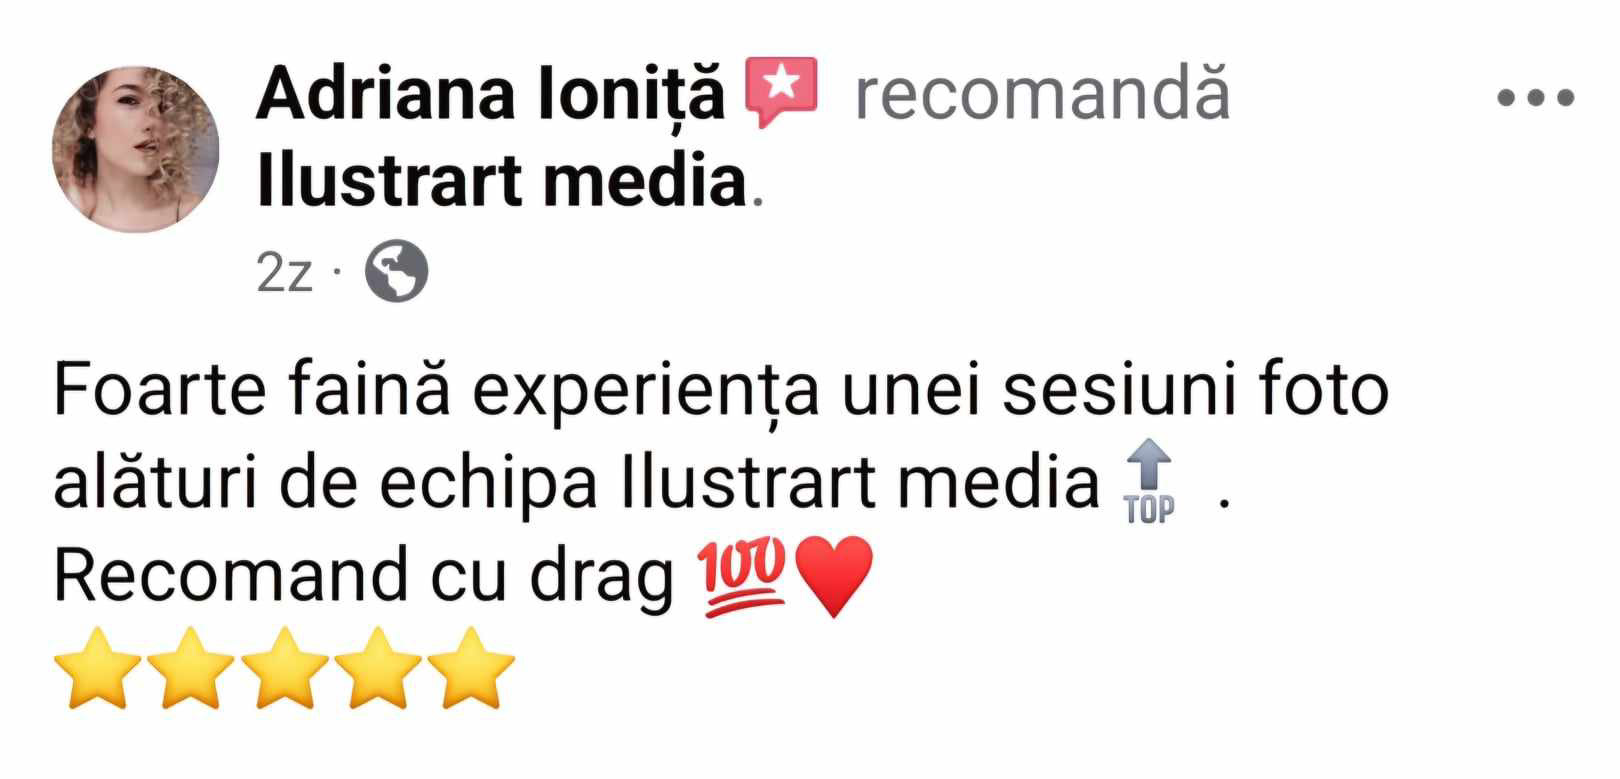The width and height of the screenshot is (1620, 779).
Task: Click the globe public audience icon
Action: pos(396,273)
